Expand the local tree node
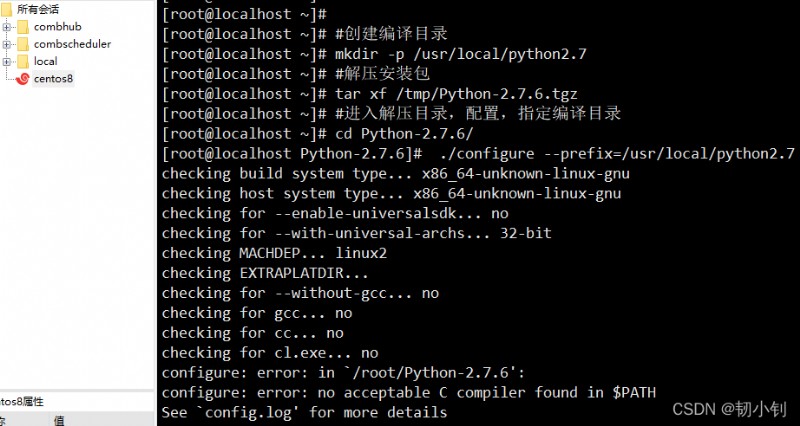The height and width of the screenshot is (426, 800). click(7, 62)
